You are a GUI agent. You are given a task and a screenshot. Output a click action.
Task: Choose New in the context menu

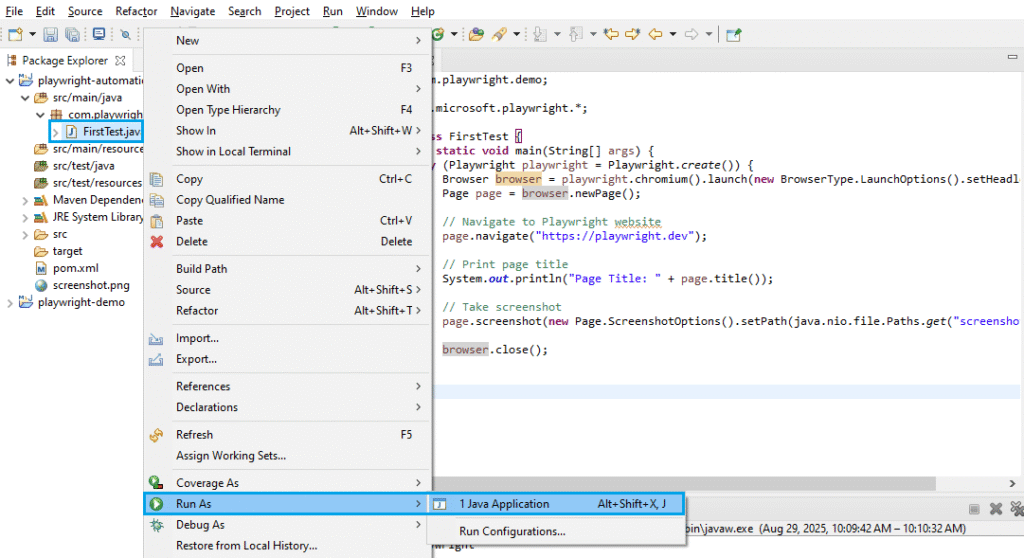pyautogui.click(x=287, y=41)
